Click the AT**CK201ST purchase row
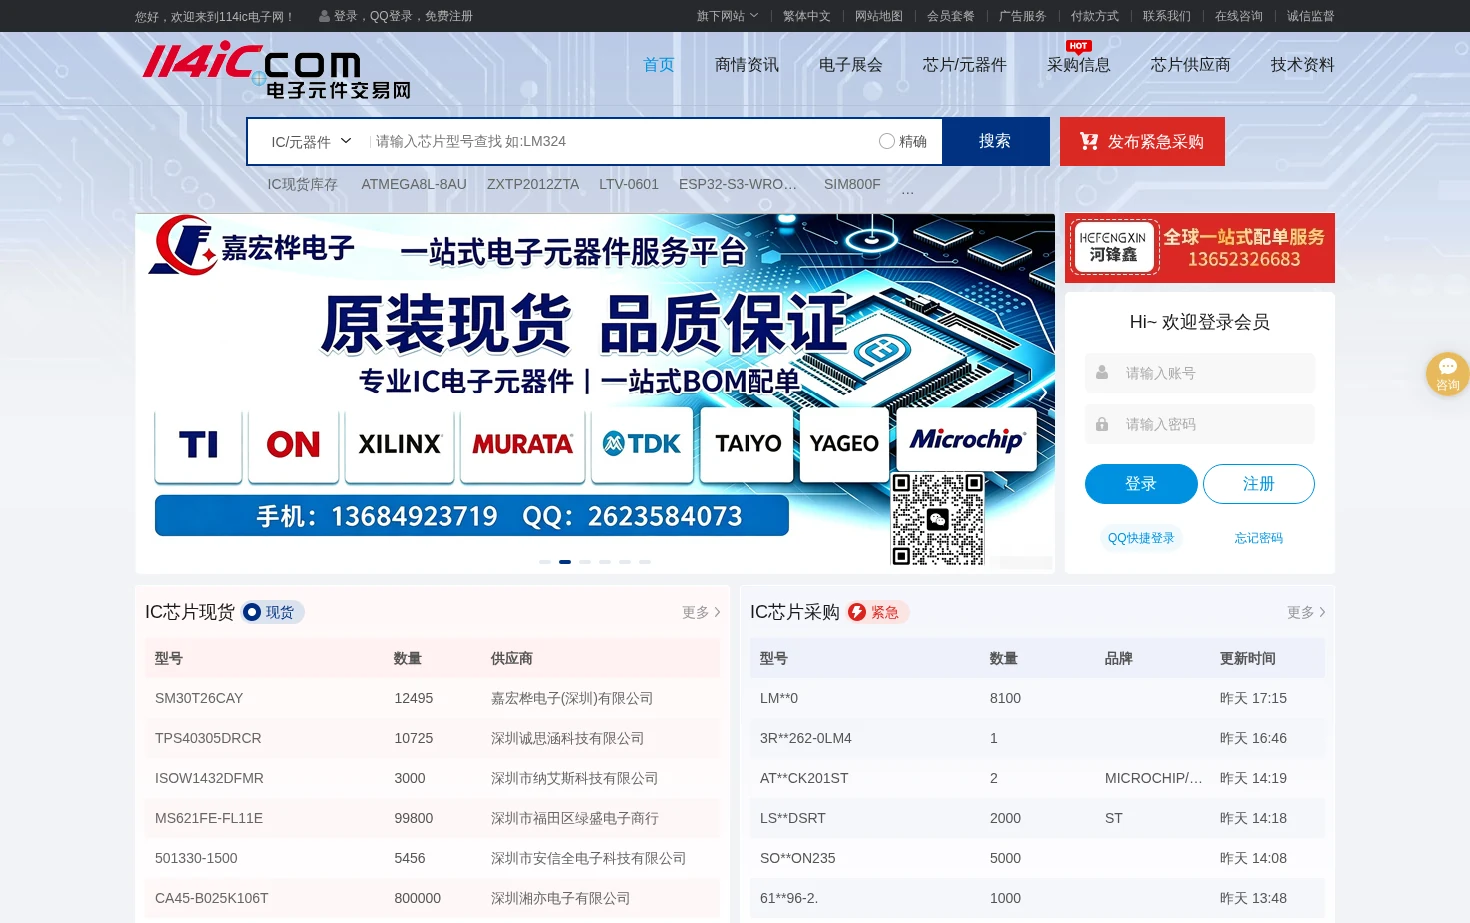Screen dimensions: 1470x923 (1037, 778)
